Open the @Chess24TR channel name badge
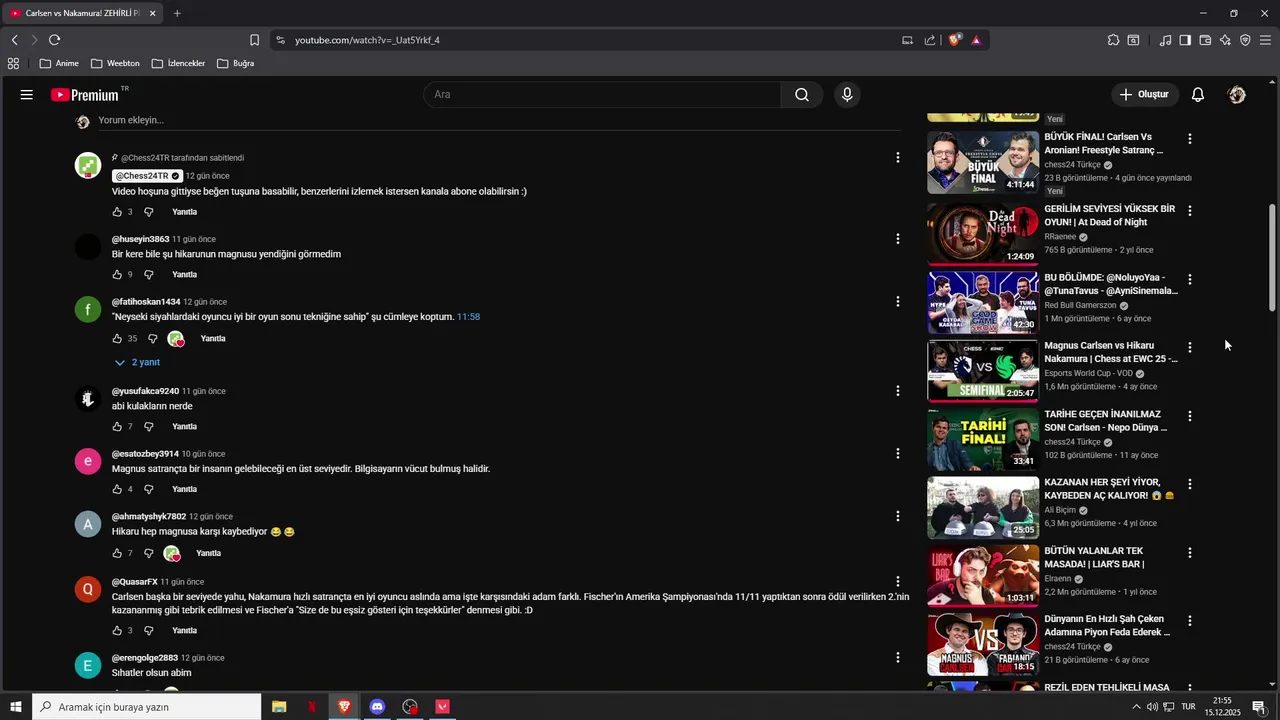 [x=147, y=176]
